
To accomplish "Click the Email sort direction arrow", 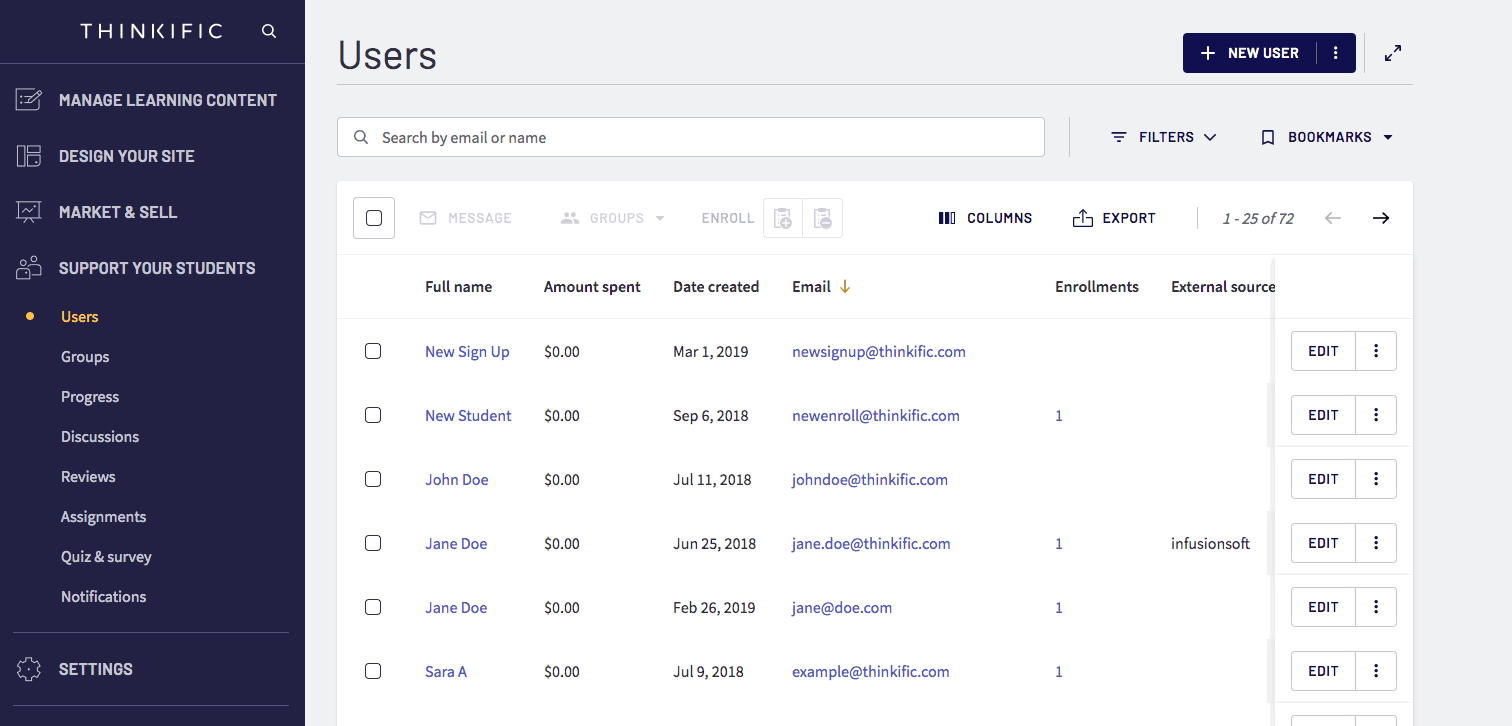I will pyautogui.click(x=845, y=287).
